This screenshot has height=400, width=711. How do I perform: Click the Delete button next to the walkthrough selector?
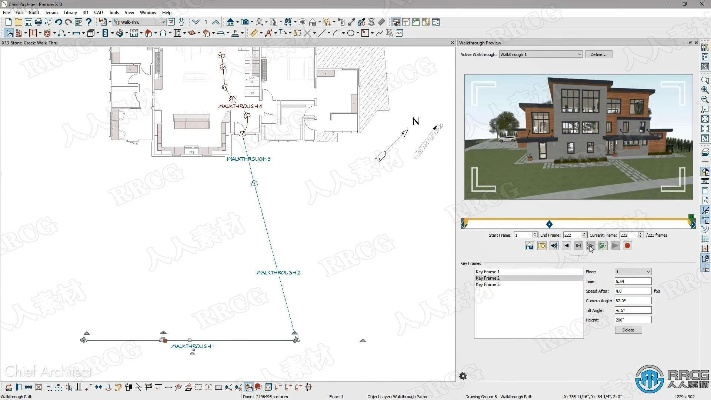pyautogui.click(x=597, y=54)
